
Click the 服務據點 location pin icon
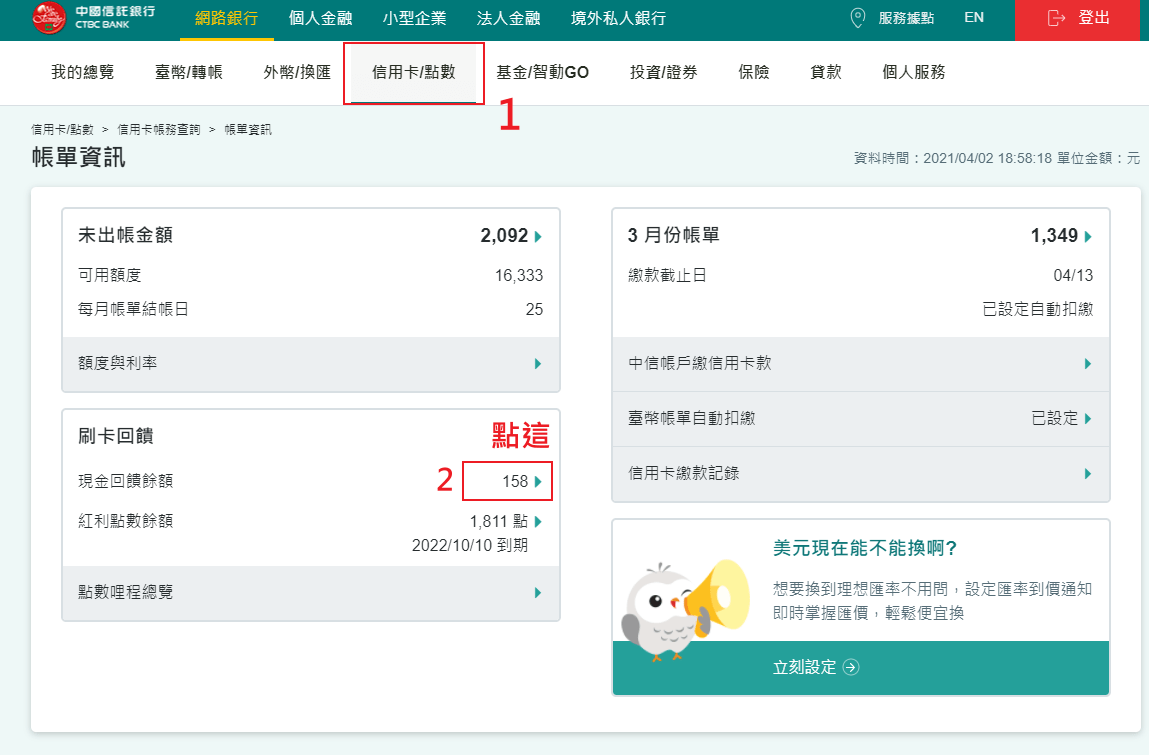[857, 18]
